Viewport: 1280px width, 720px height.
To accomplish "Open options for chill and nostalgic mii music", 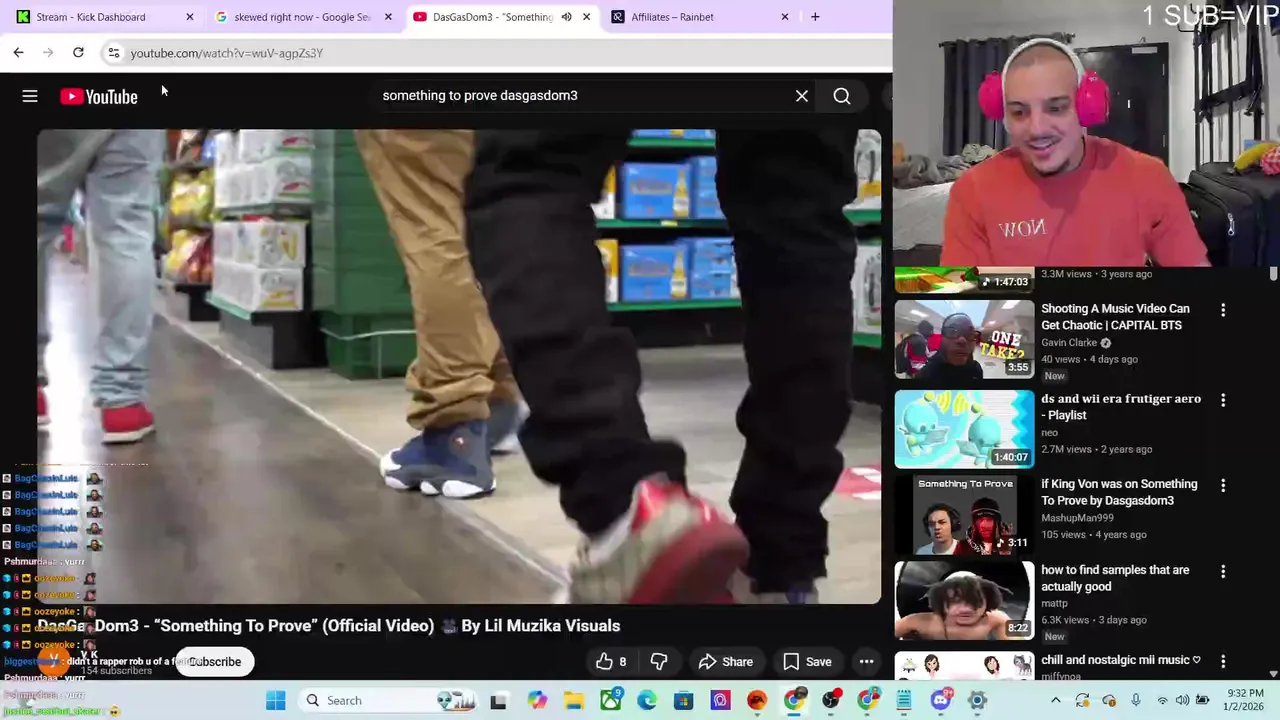I will click(1223, 662).
